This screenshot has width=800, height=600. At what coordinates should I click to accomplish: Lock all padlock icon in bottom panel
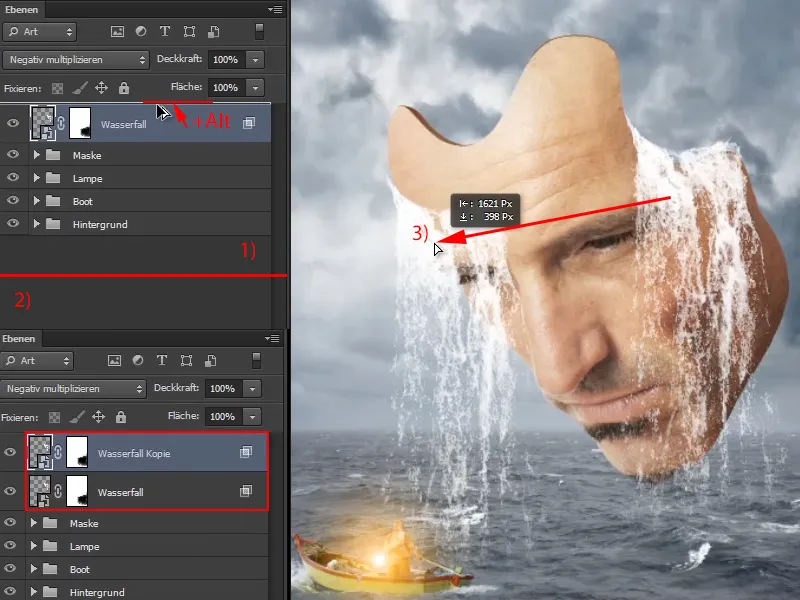point(120,417)
